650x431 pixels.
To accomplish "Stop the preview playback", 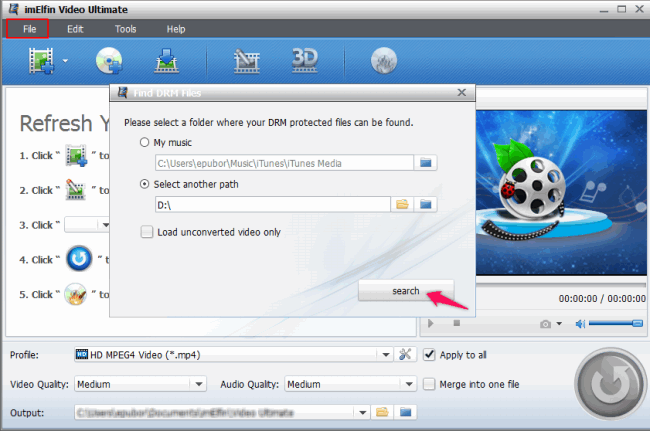I will [457, 323].
